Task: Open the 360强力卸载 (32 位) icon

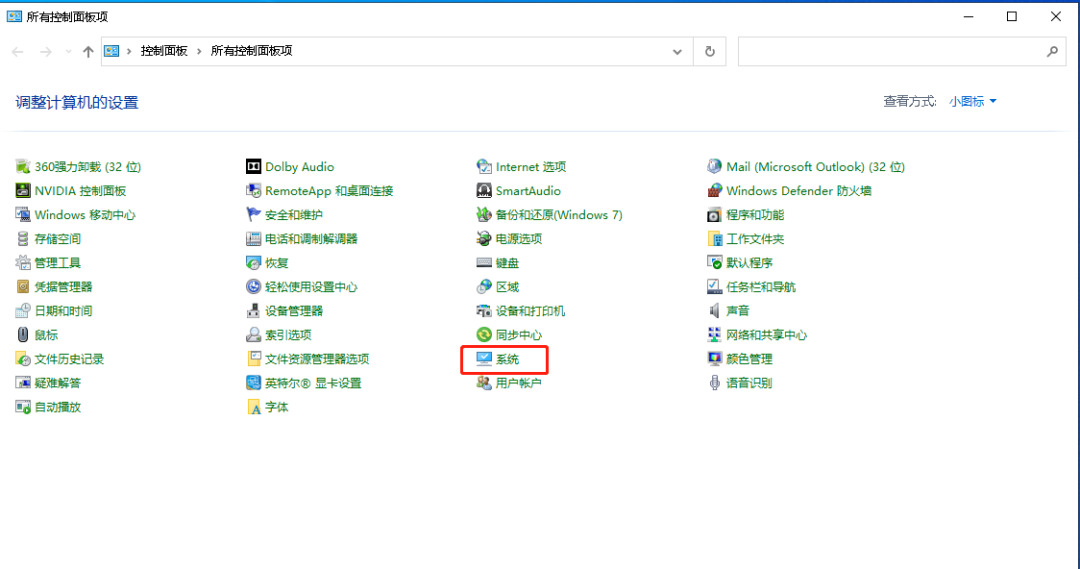Action: coord(23,167)
